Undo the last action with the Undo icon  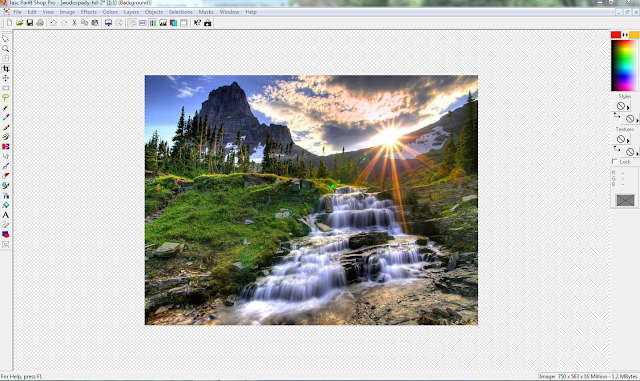tap(53, 23)
